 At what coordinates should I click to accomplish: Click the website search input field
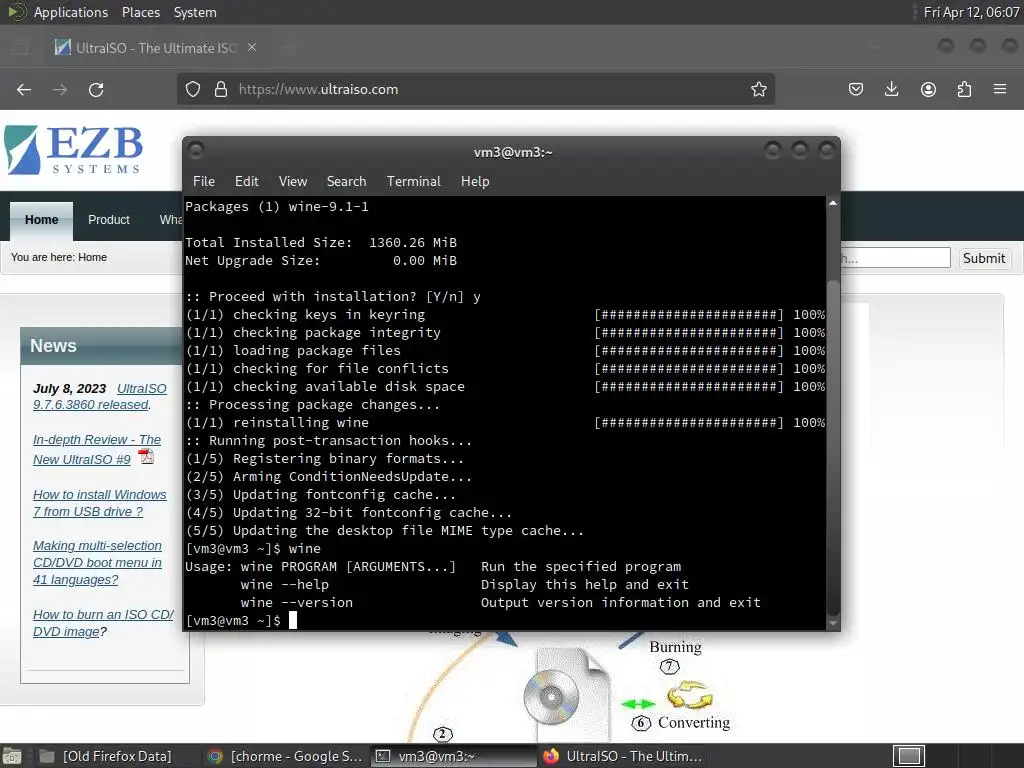tap(895, 258)
